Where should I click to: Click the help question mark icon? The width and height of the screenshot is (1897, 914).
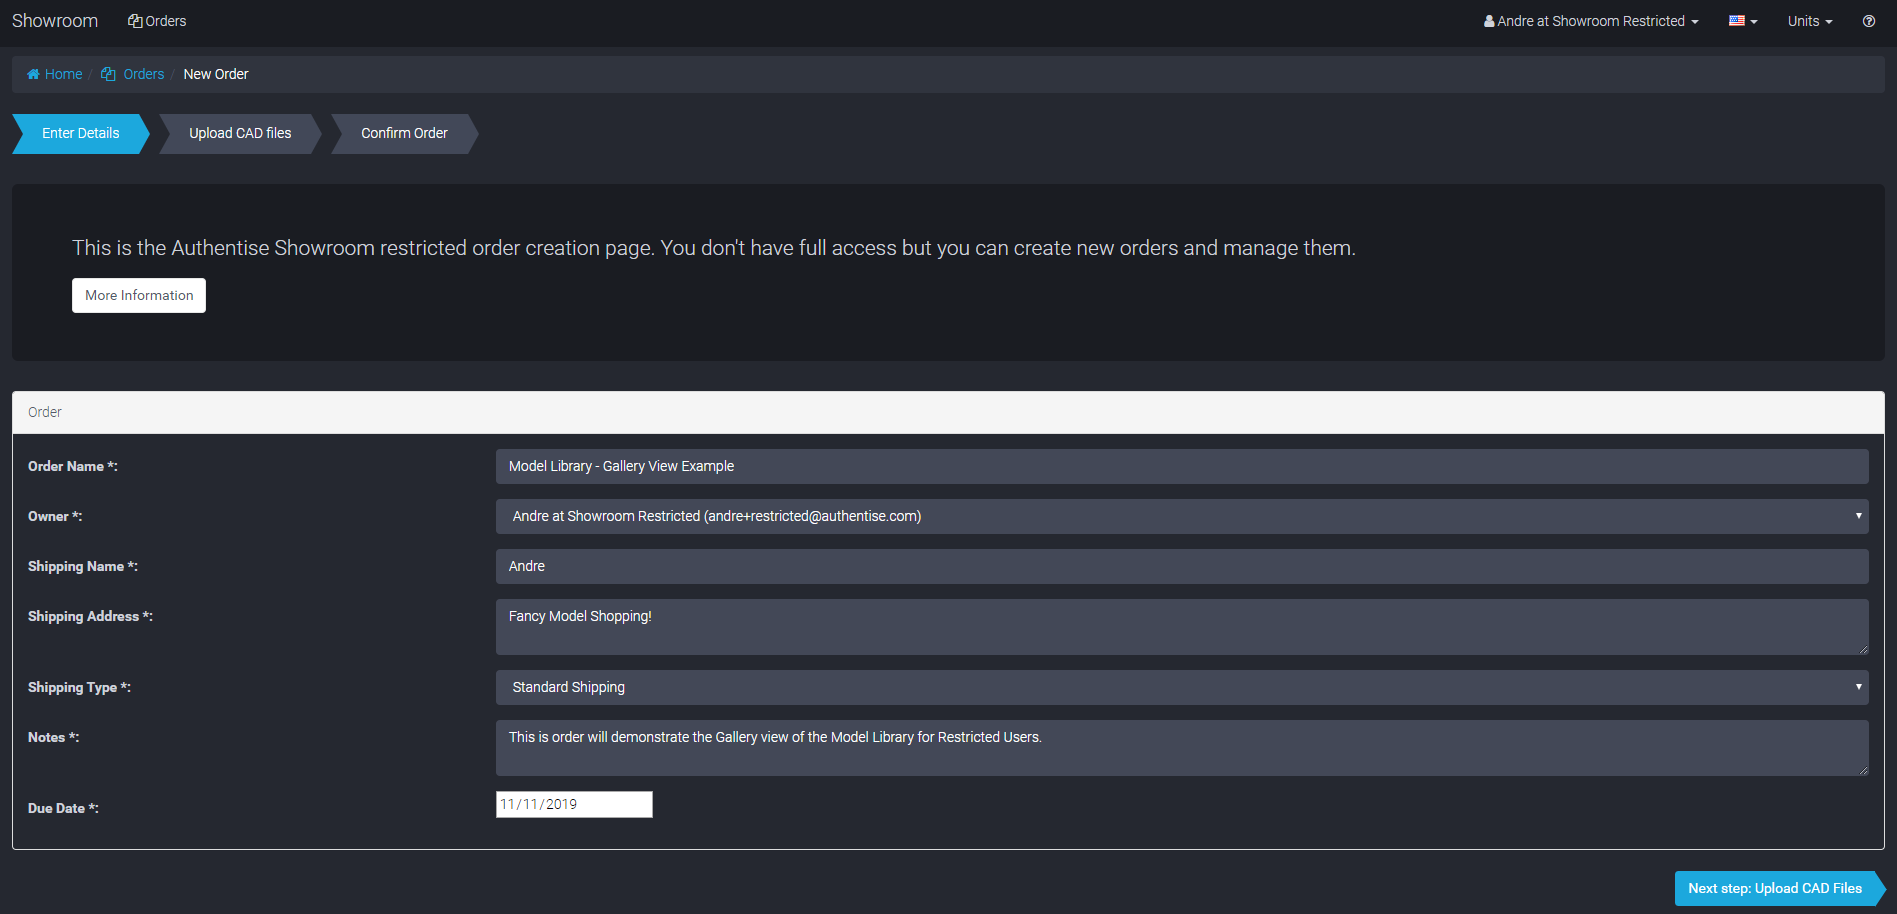tap(1868, 21)
